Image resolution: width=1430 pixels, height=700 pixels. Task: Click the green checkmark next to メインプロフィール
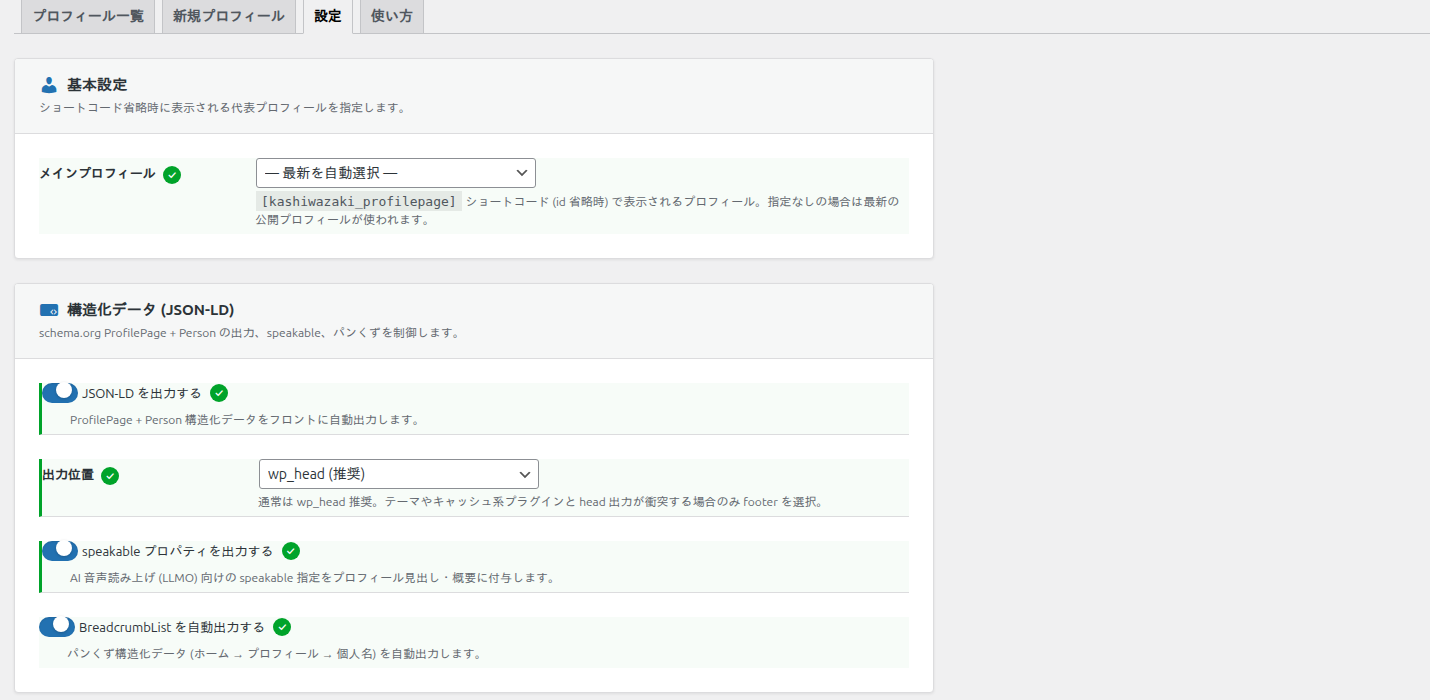(172, 174)
